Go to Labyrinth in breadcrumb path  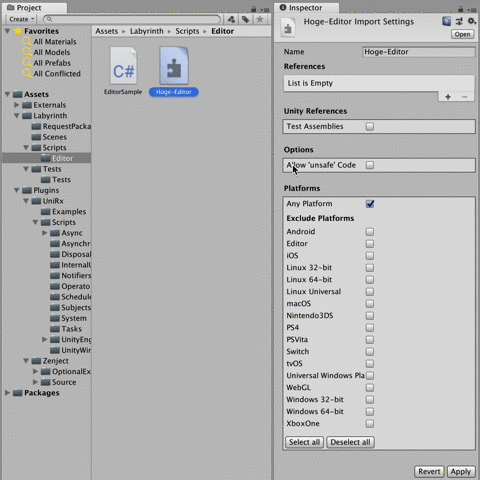(x=147, y=31)
